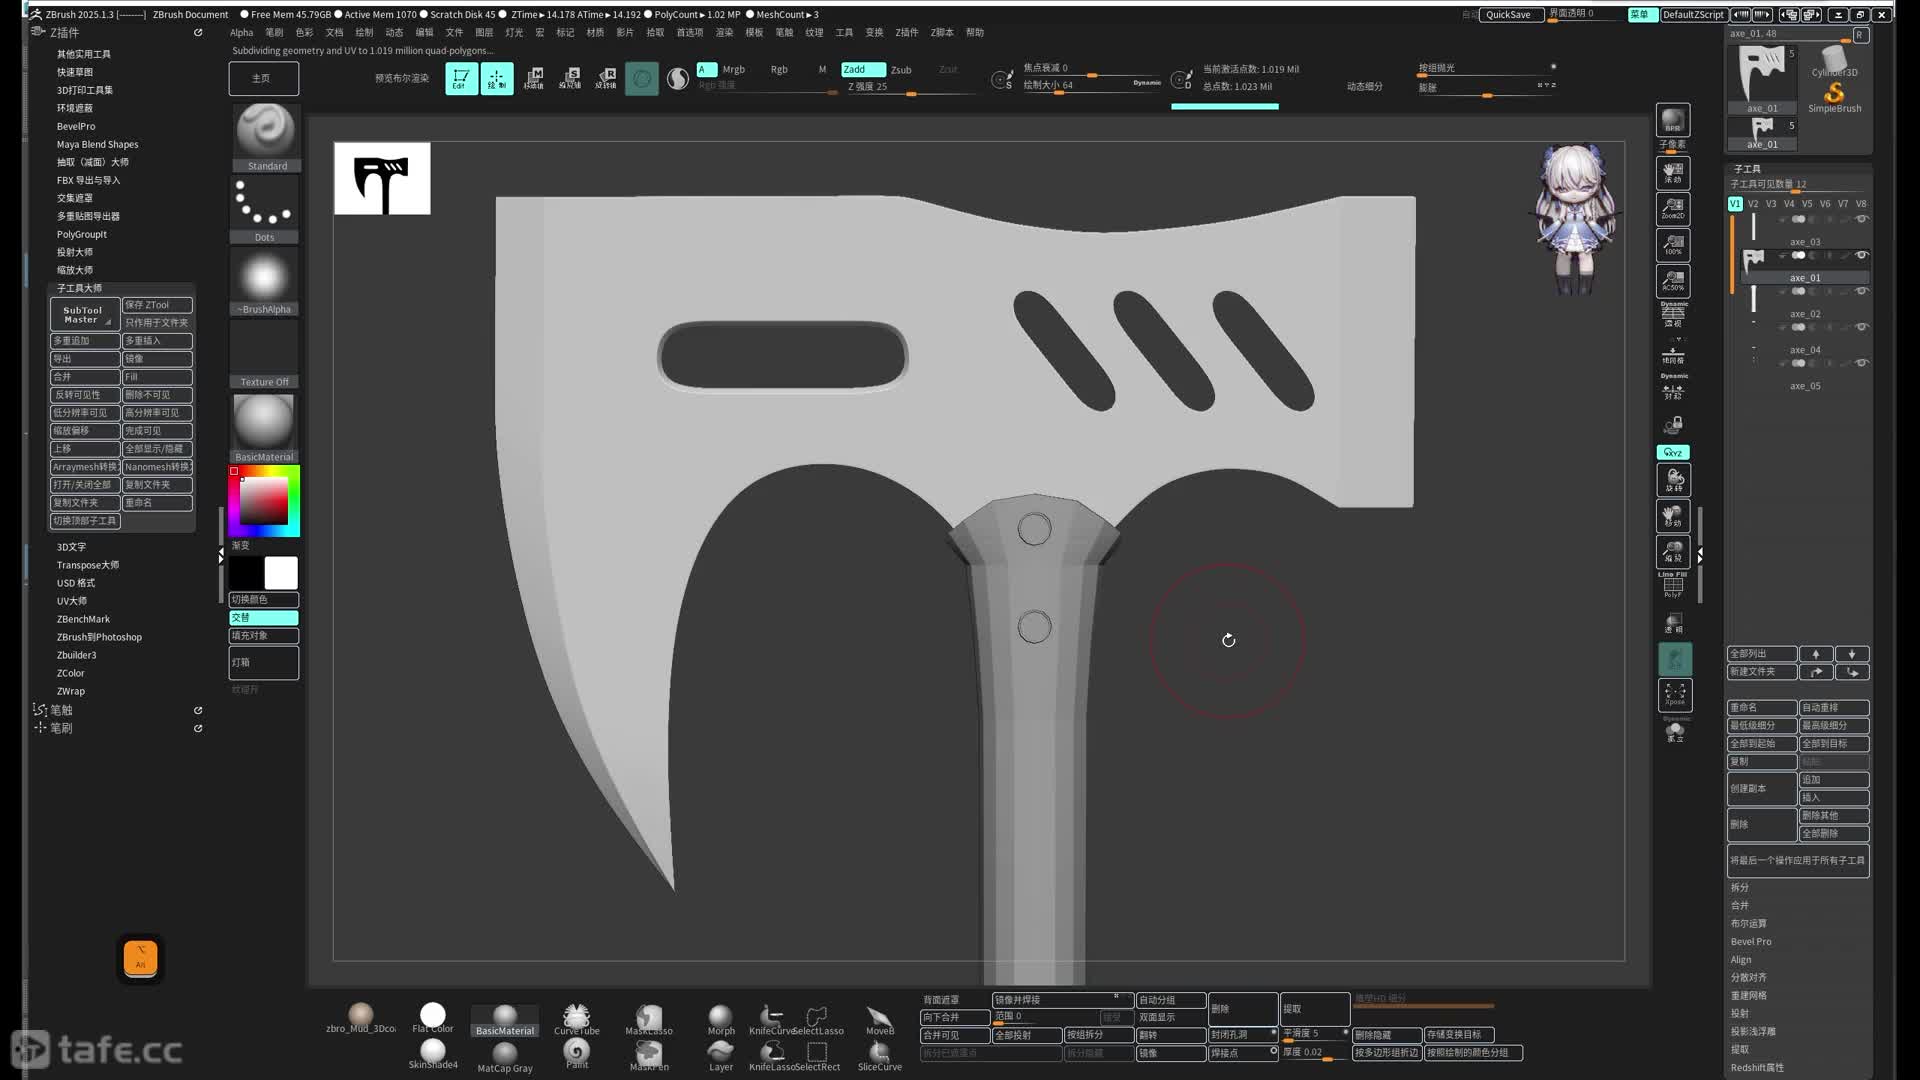Select the CurveTube brush
This screenshot has width=1920, height=1080.
(577, 1019)
